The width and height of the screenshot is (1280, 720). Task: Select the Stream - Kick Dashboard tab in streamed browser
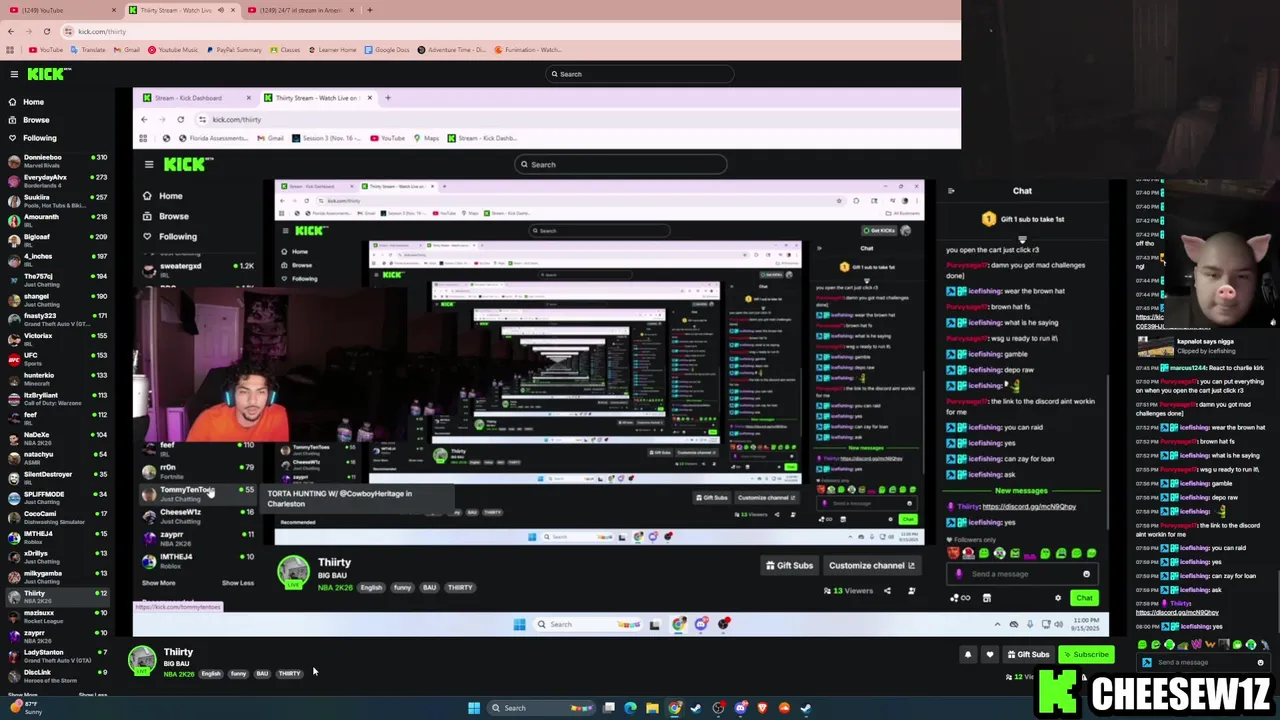pos(195,98)
